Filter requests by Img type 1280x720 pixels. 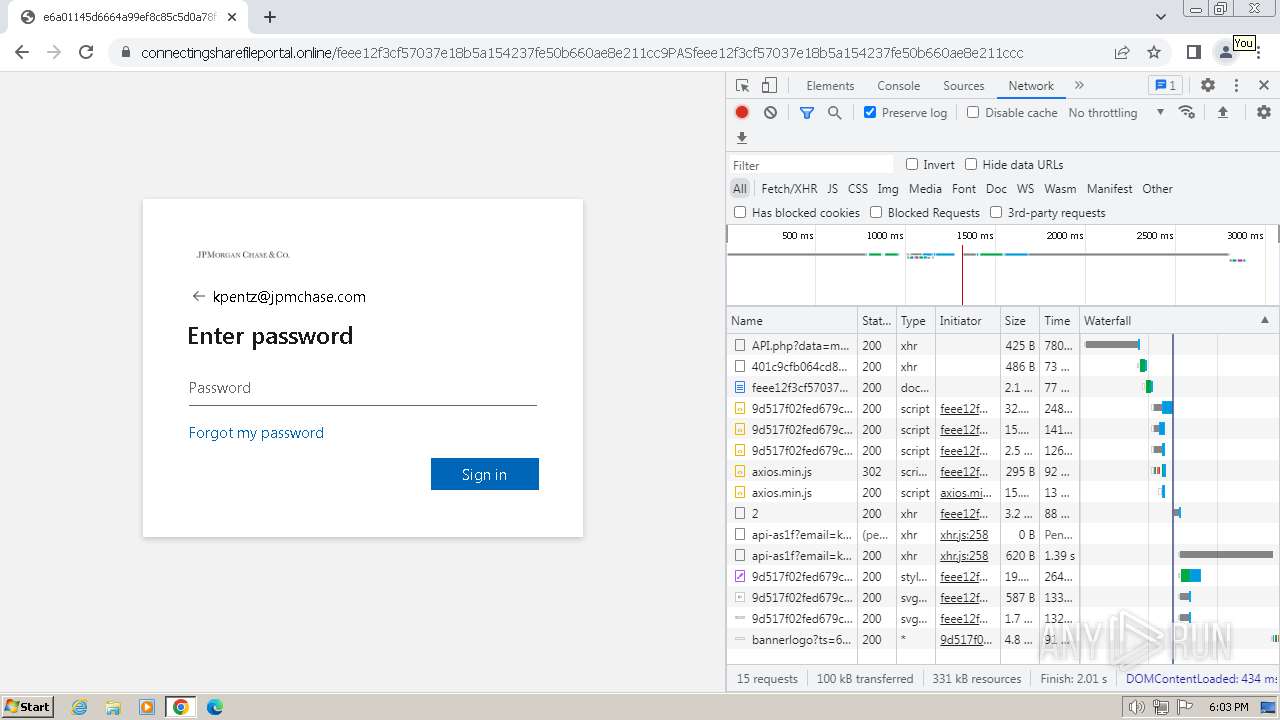click(x=888, y=188)
